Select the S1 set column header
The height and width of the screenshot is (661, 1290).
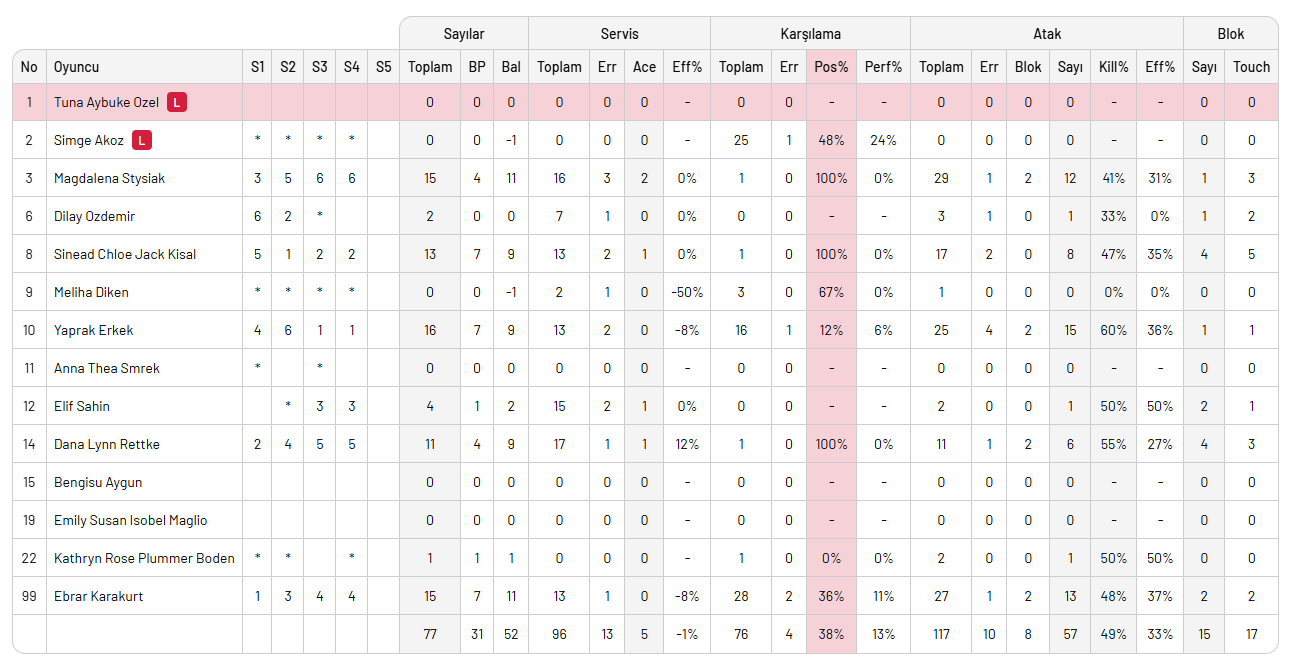258,67
